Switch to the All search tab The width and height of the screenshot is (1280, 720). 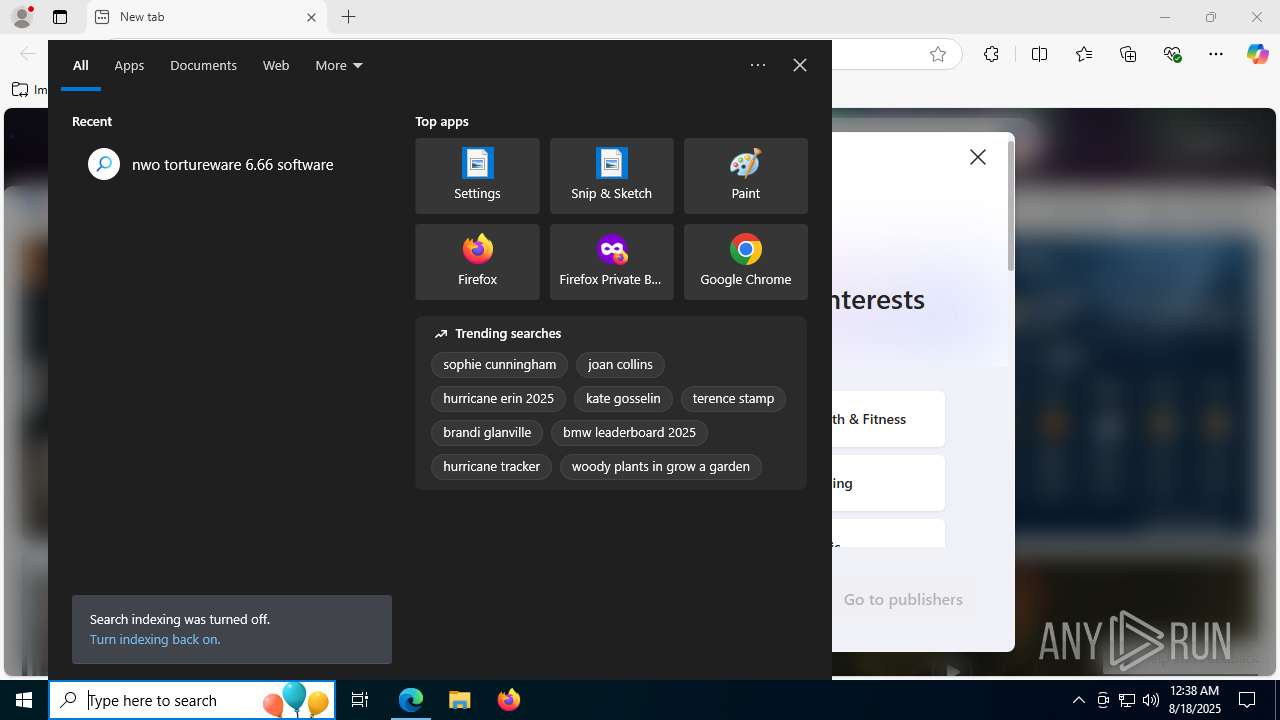click(81, 65)
